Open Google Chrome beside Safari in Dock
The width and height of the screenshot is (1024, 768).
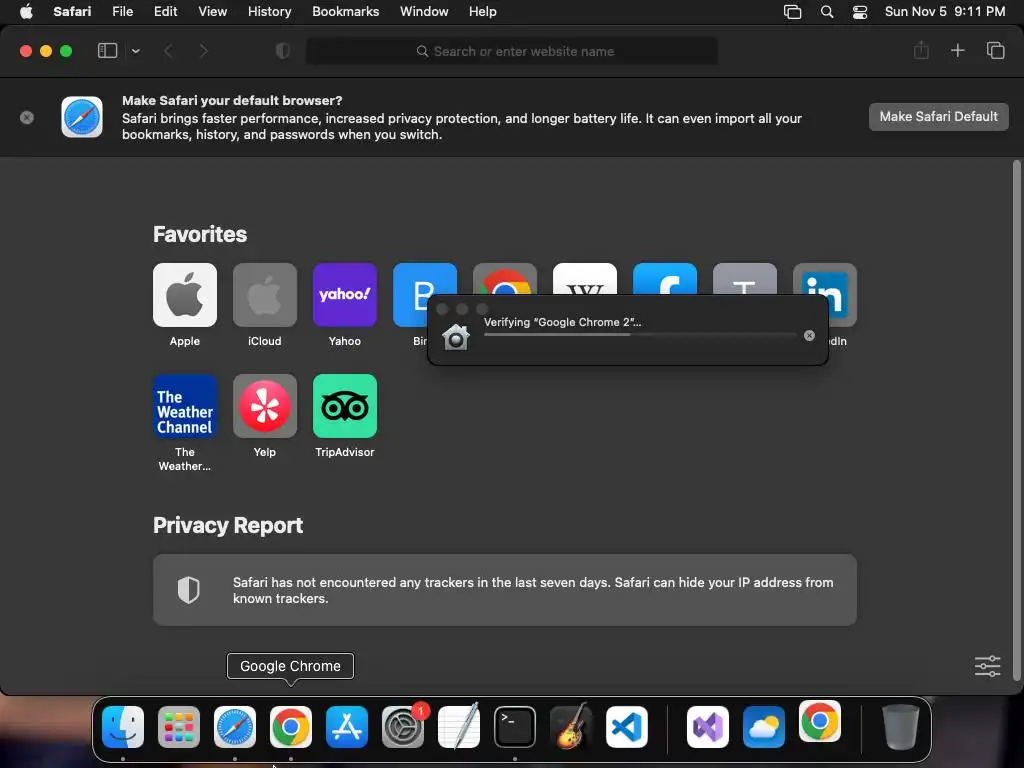click(291, 726)
